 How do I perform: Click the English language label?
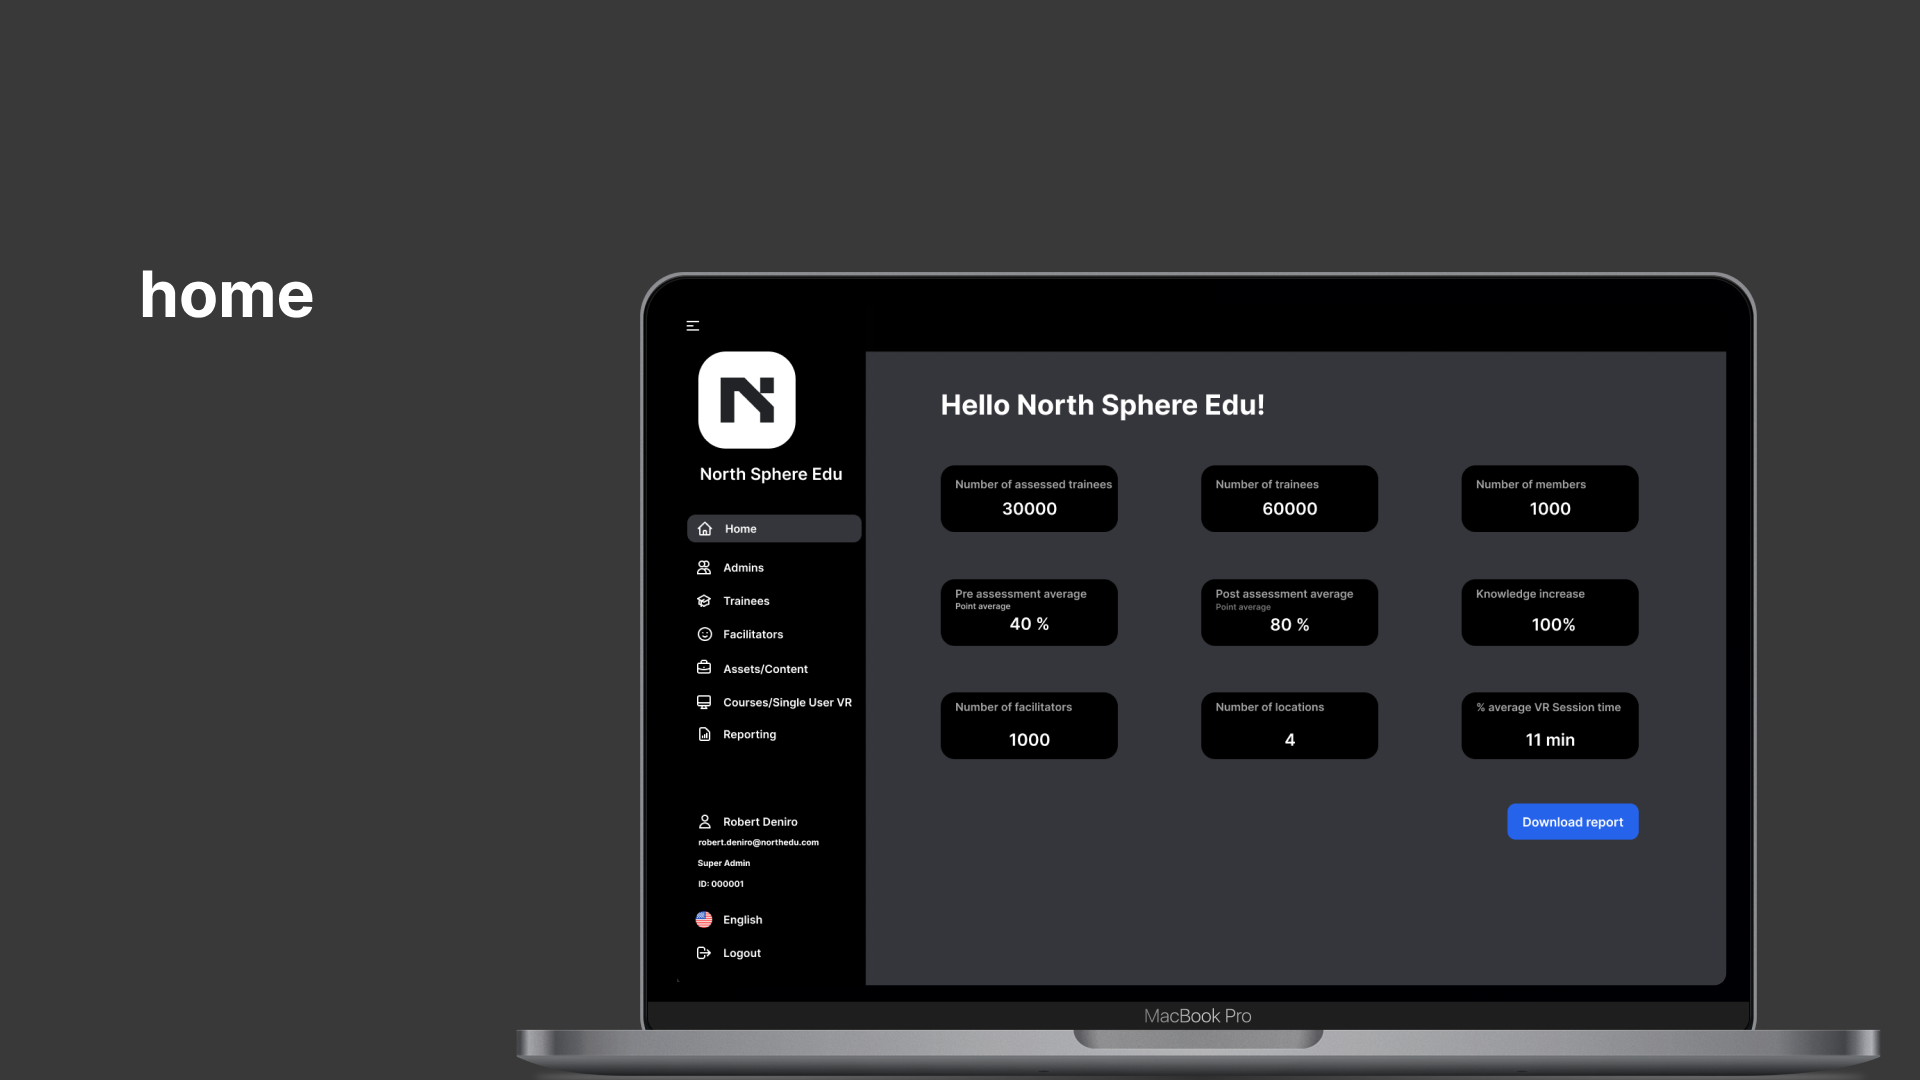(x=742, y=920)
